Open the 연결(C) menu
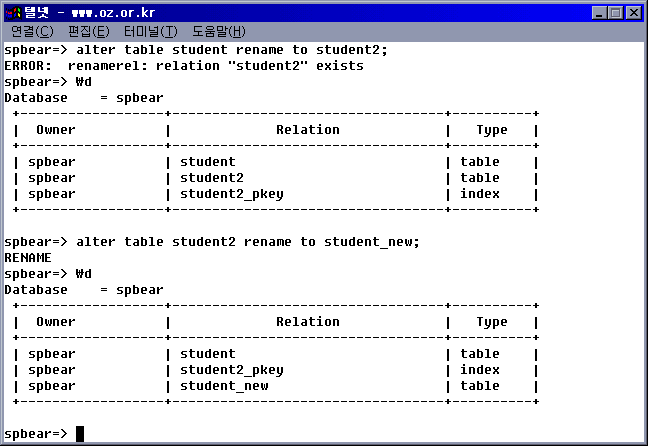The width and height of the screenshot is (648, 446). tap(31, 32)
